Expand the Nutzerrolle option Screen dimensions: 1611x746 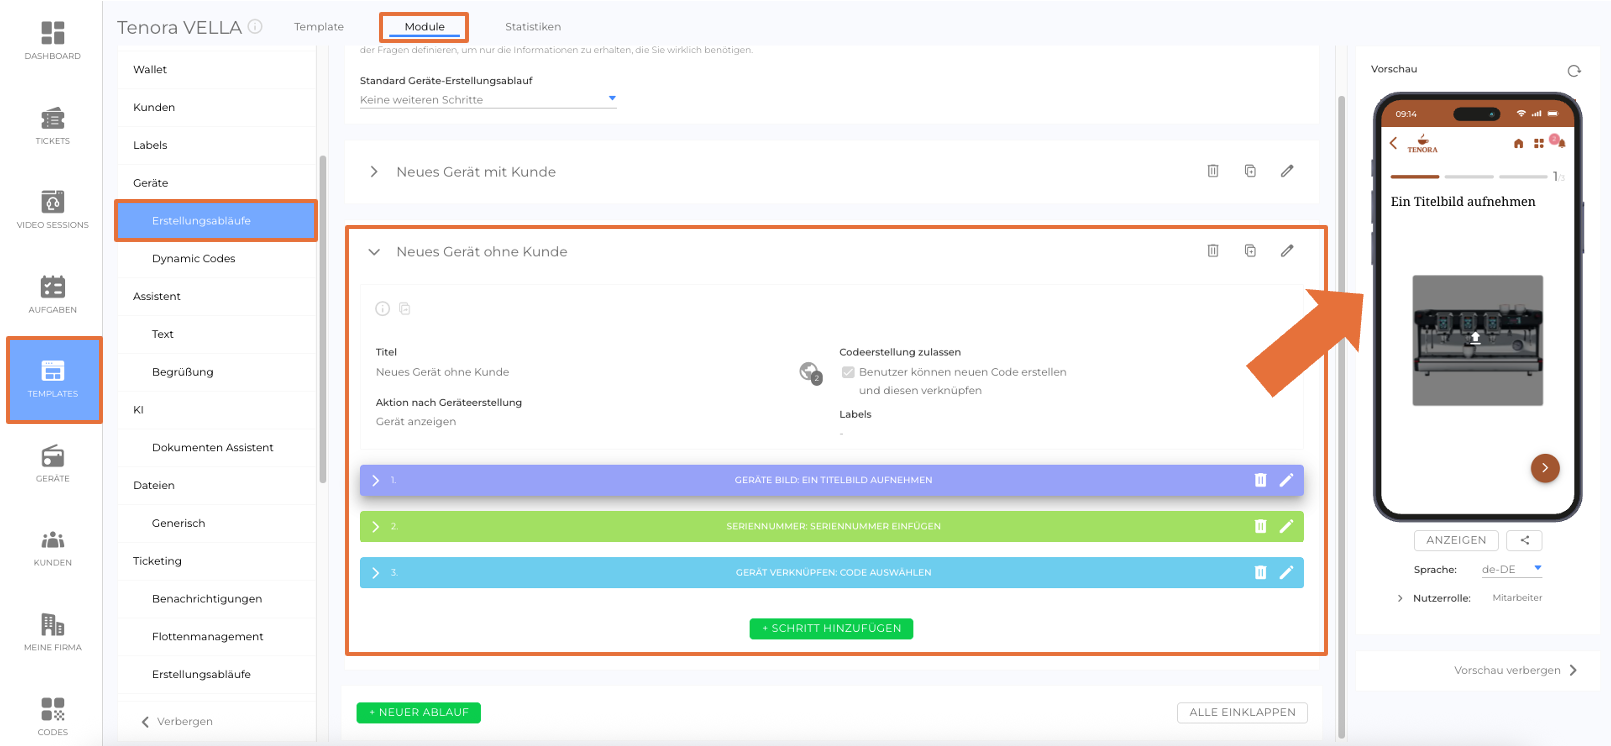[x=1400, y=598]
